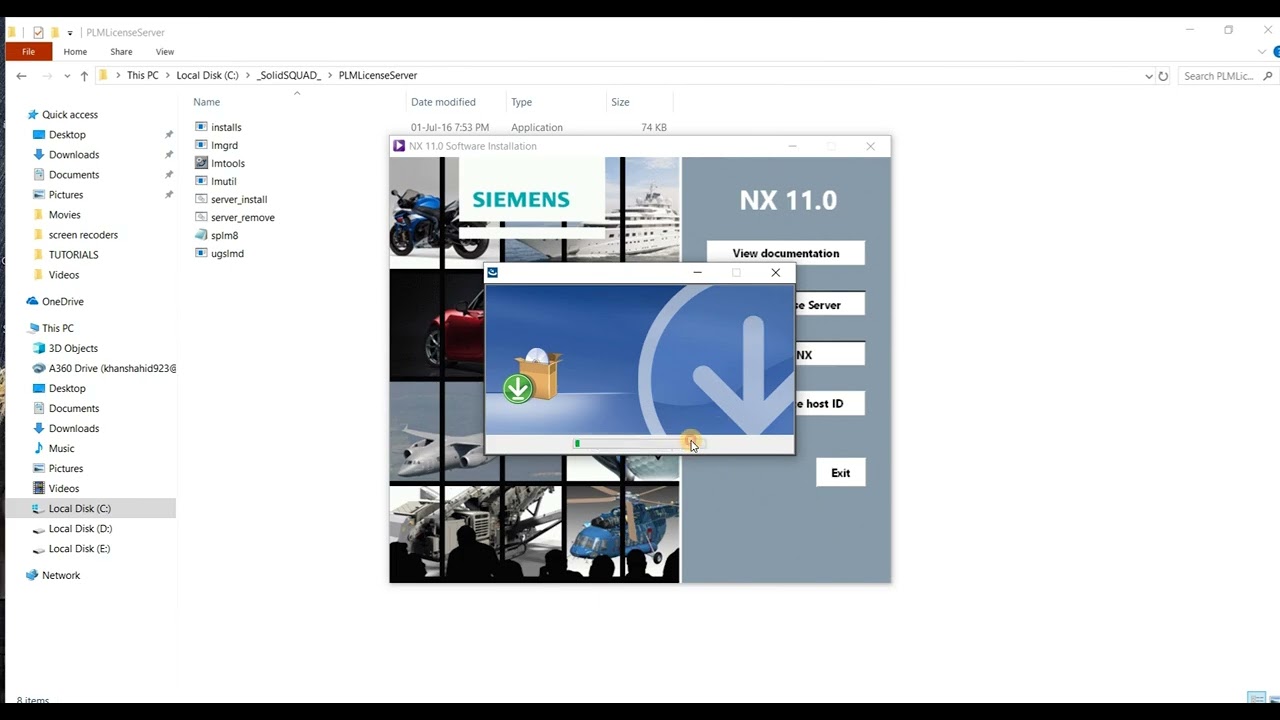Click PLMLicenseServer breadcrumb

tap(378, 75)
